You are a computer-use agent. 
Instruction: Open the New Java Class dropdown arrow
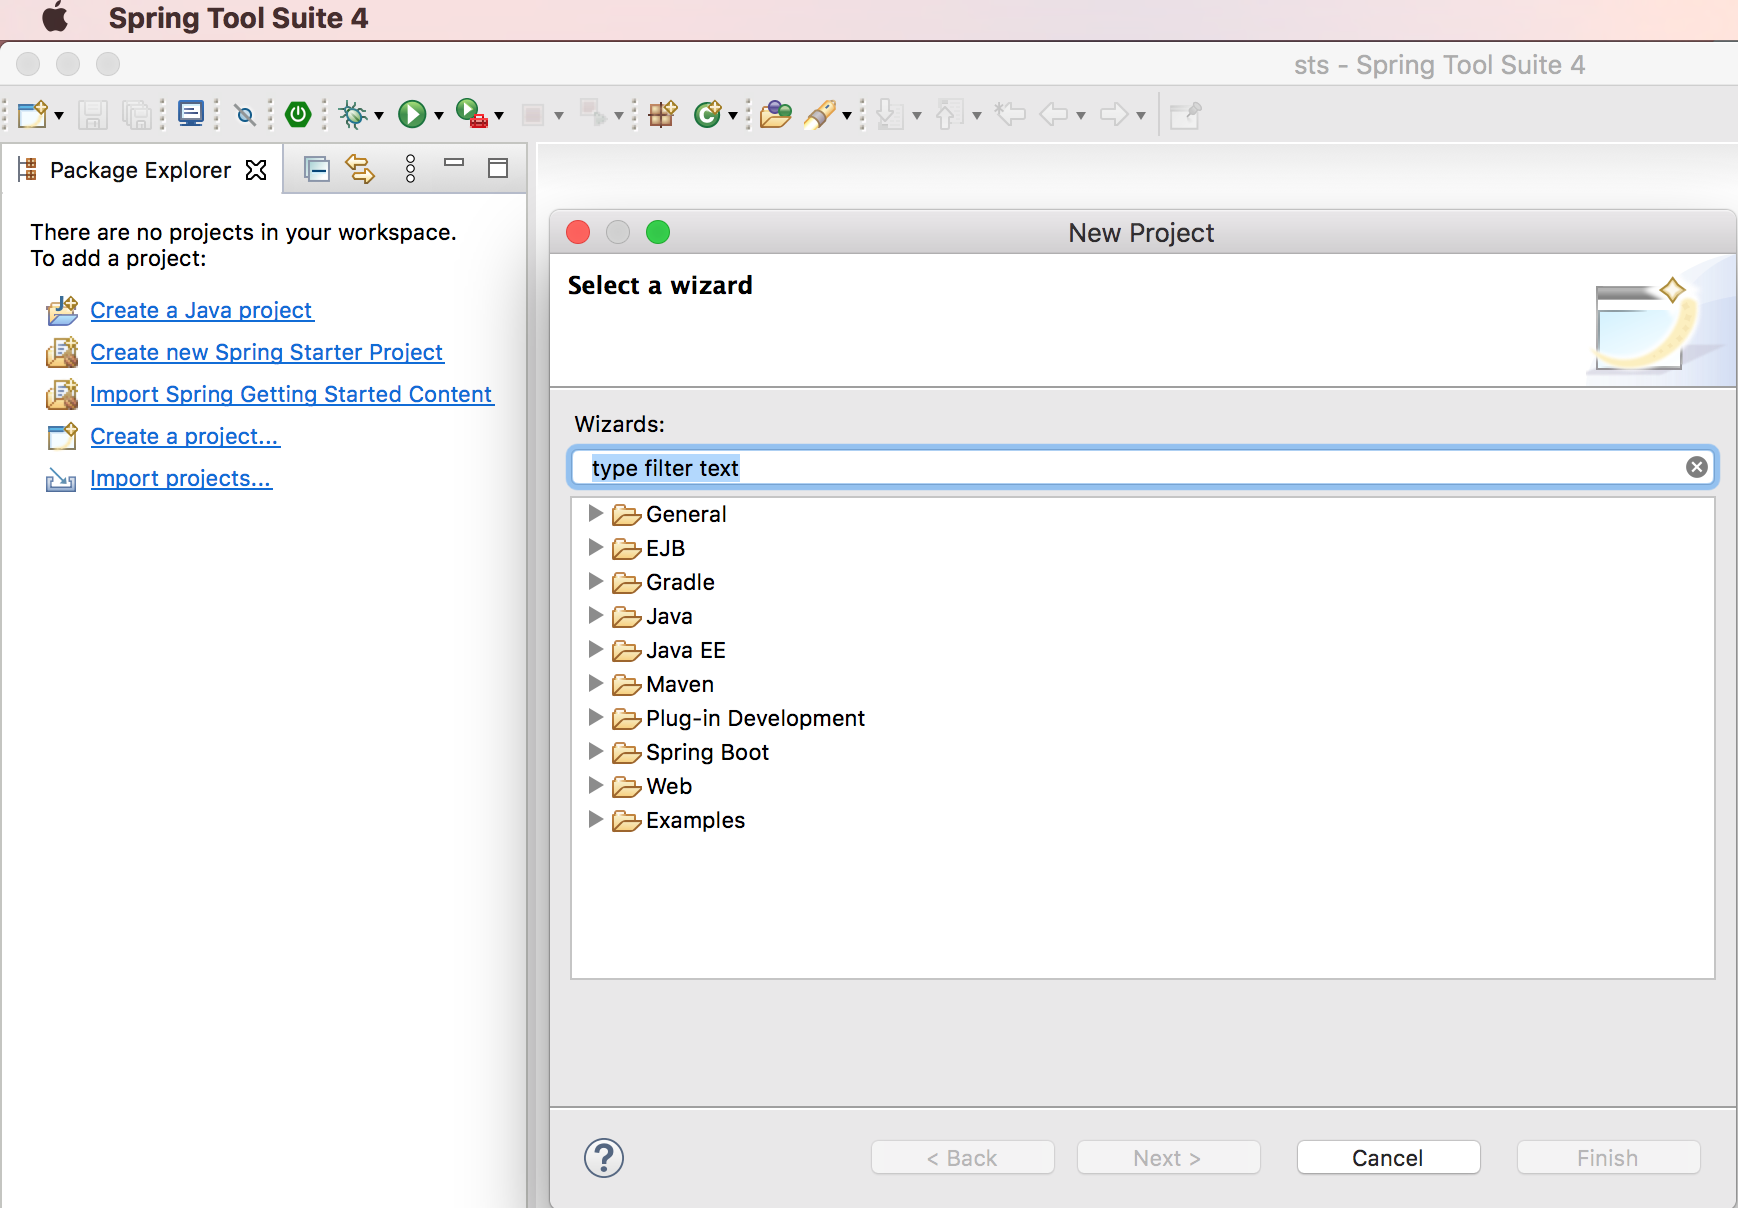[x=733, y=116]
